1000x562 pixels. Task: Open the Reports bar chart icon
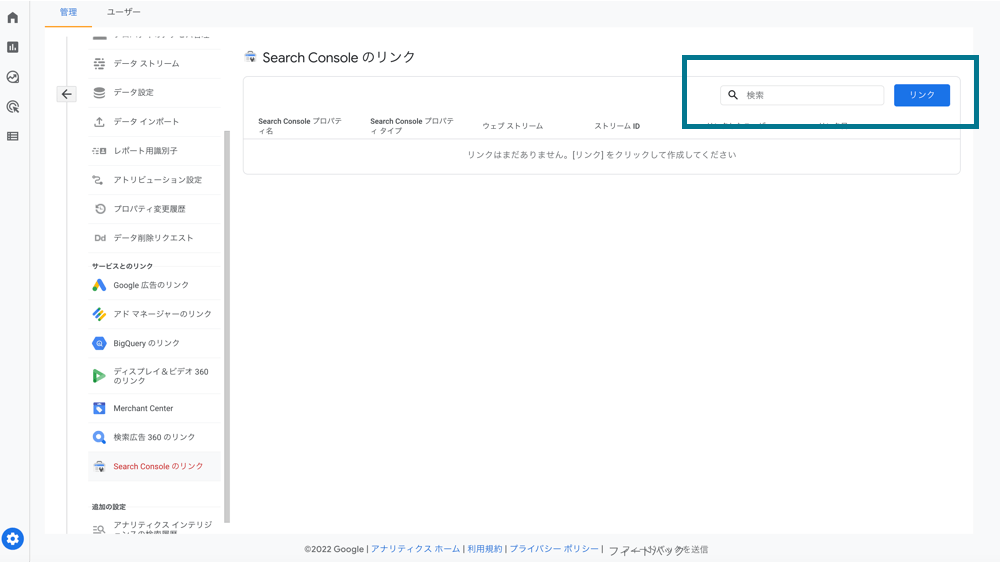click(13, 47)
